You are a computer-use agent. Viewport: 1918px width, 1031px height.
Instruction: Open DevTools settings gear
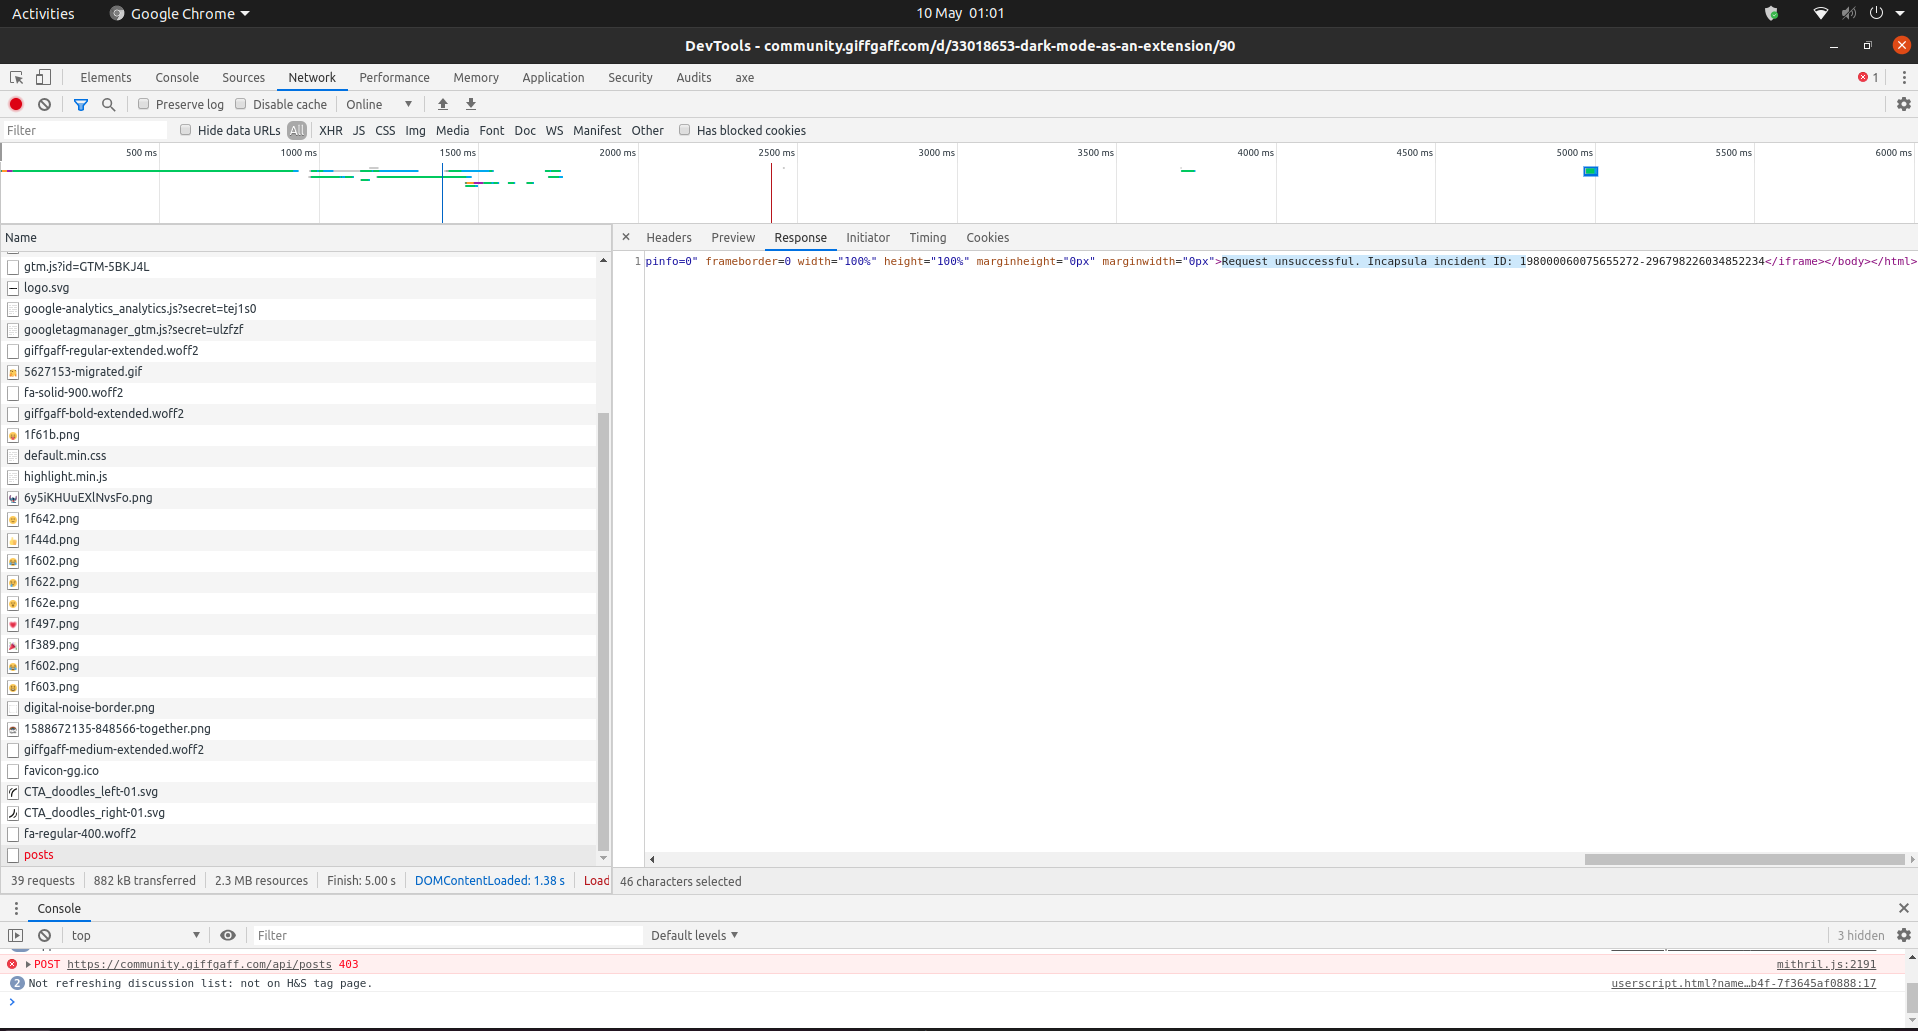click(1902, 103)
